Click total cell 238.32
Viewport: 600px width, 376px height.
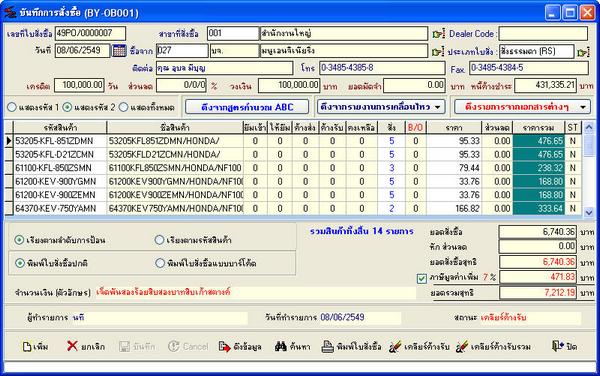point(538,168)
